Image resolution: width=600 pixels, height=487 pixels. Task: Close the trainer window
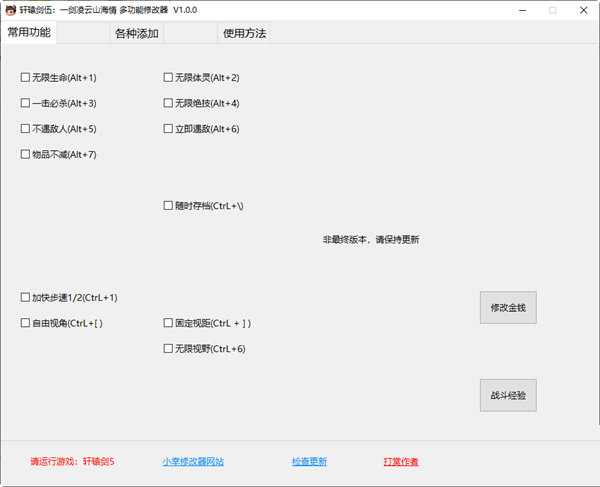click(584, 10)
